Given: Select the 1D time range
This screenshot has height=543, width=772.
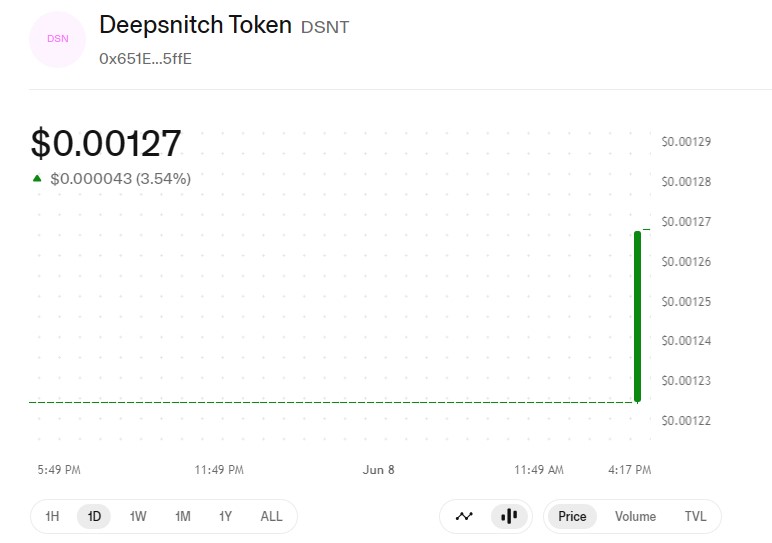Looking at the screenshot, I should [94, 516].
